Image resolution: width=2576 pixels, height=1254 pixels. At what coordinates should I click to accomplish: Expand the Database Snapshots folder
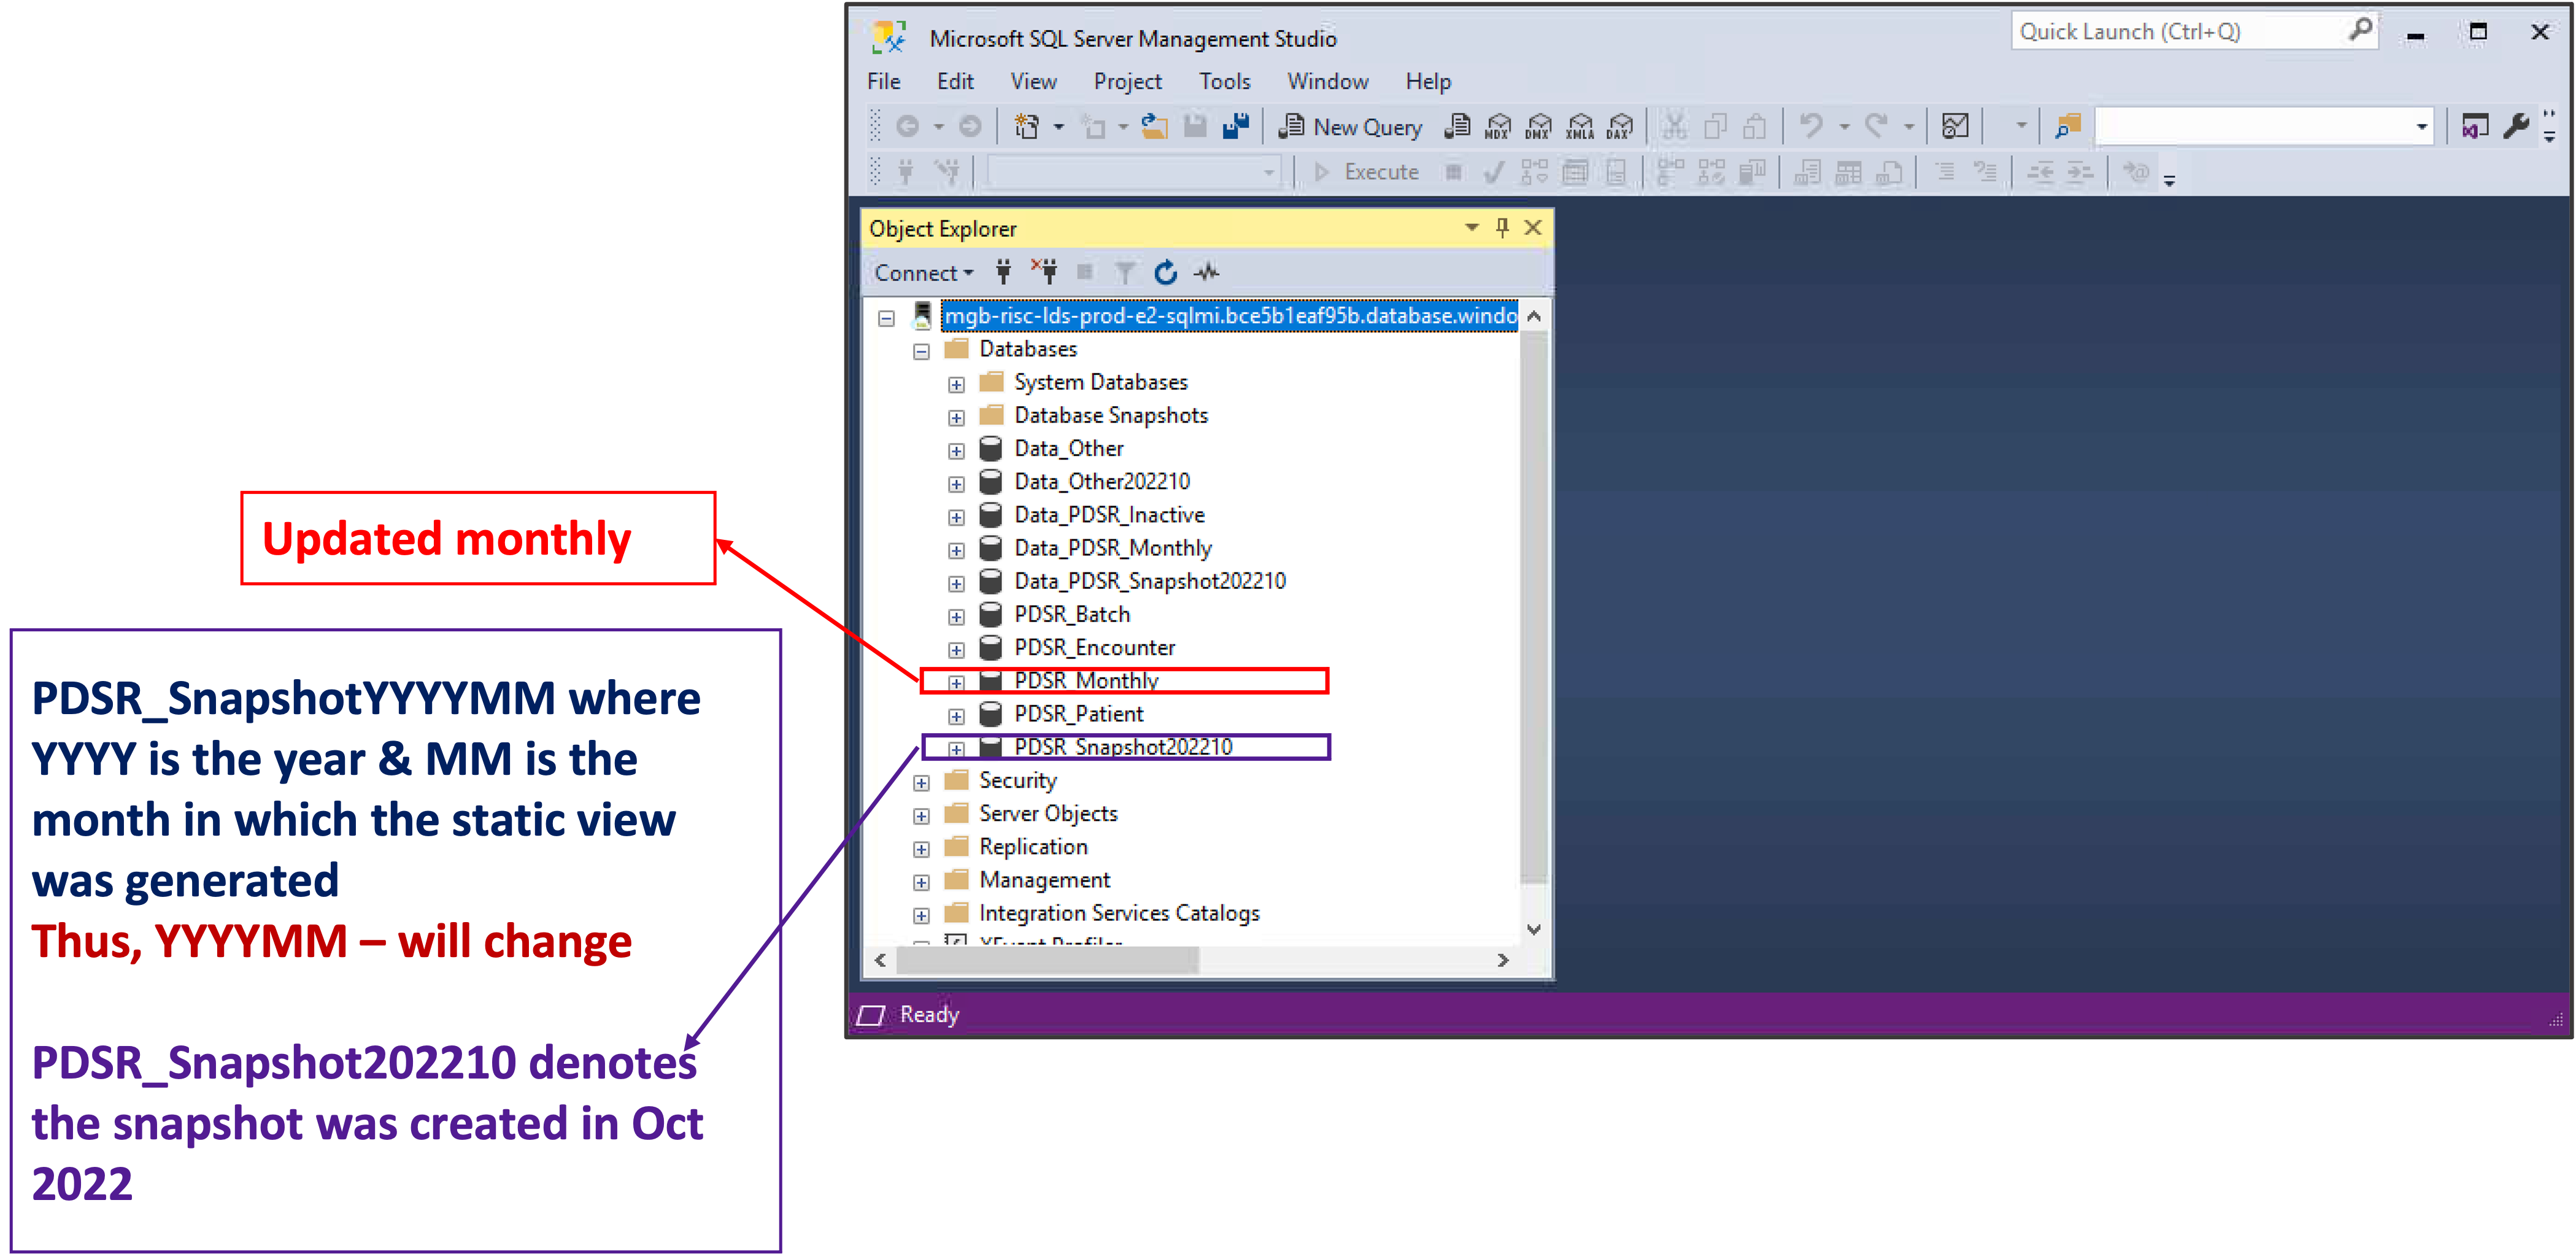[956, 417]
